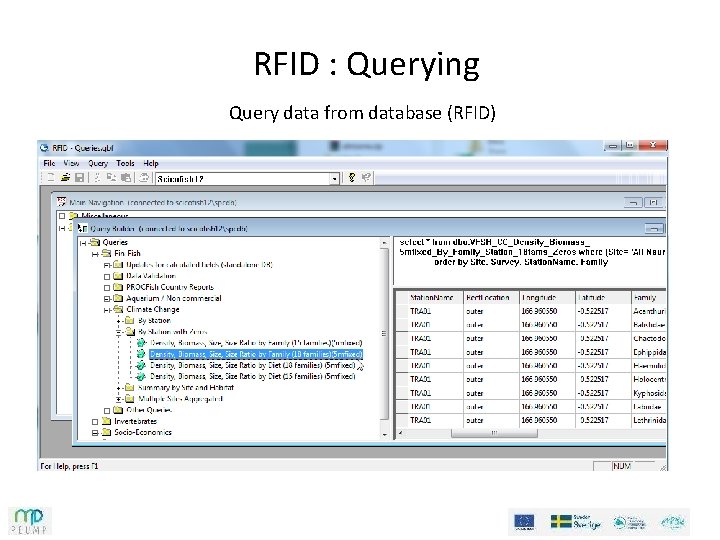Click the Copy toolbar icon

(x=112, y=178)
